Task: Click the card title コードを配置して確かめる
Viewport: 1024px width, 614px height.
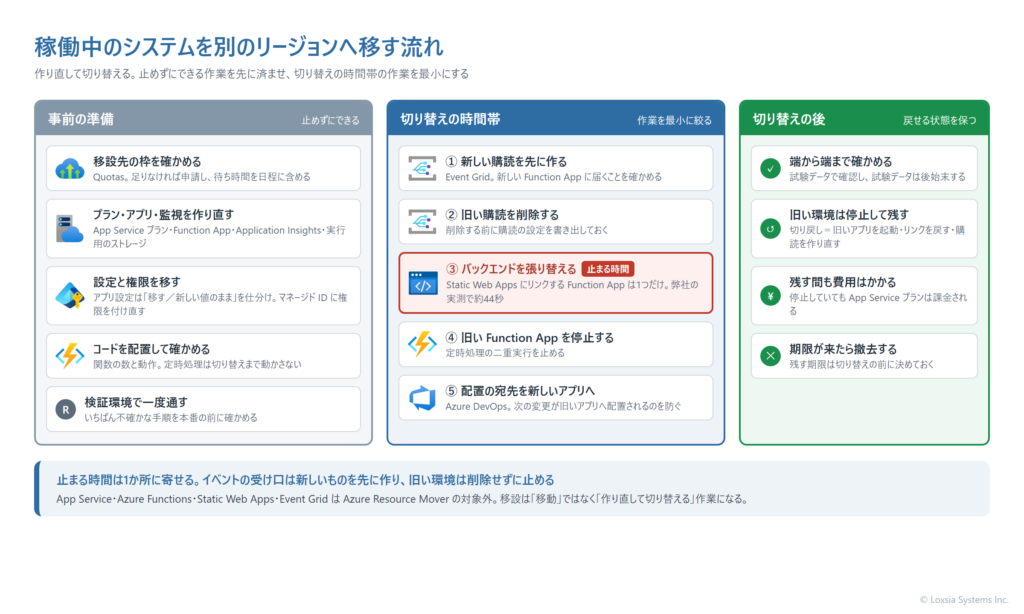Action: [x=152, y=349]
